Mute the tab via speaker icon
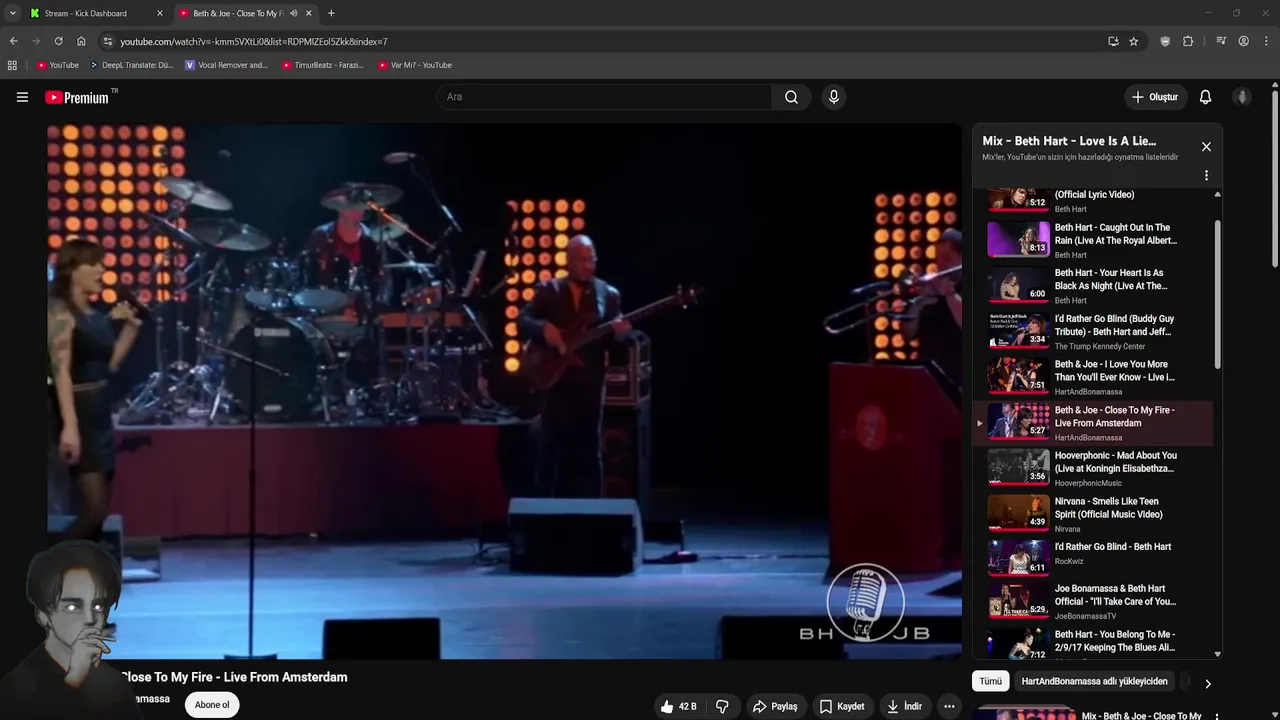The width and height of the screenshot is (1280, 720). (293, 13)
